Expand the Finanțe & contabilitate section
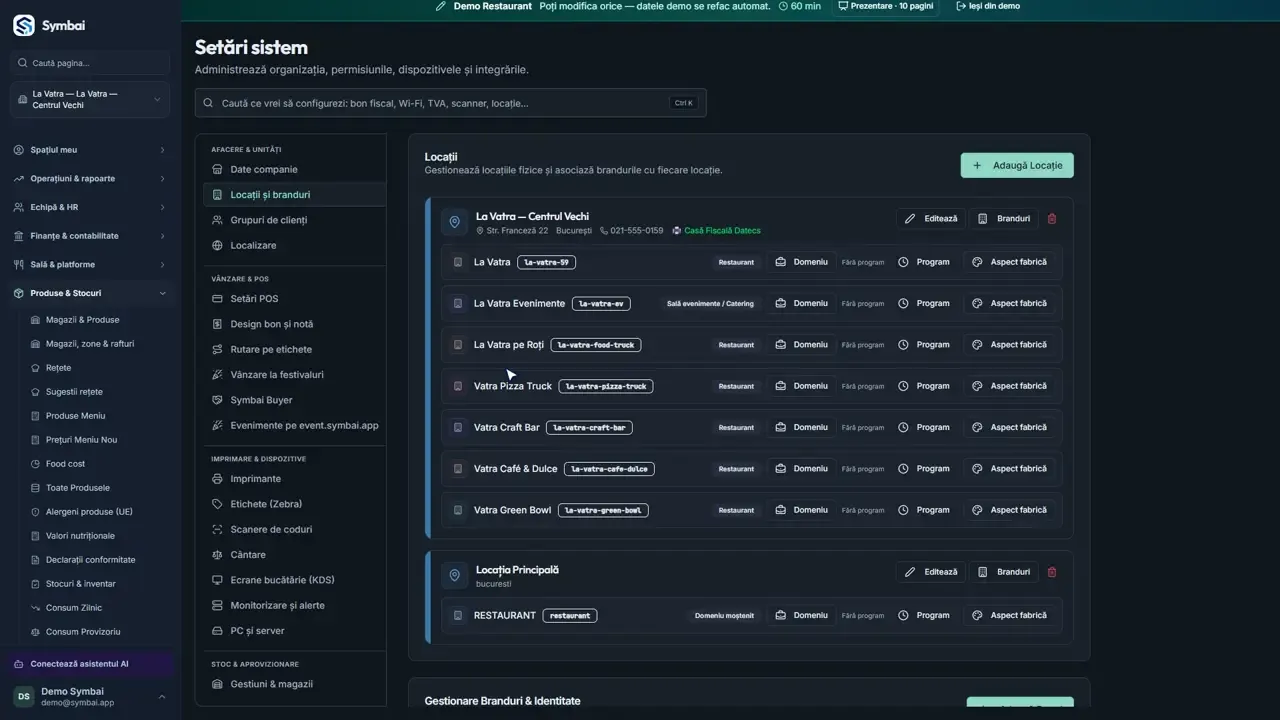The width and height of the screenshot is (1280, 720). pyautogui.click(x=90, y=236)
